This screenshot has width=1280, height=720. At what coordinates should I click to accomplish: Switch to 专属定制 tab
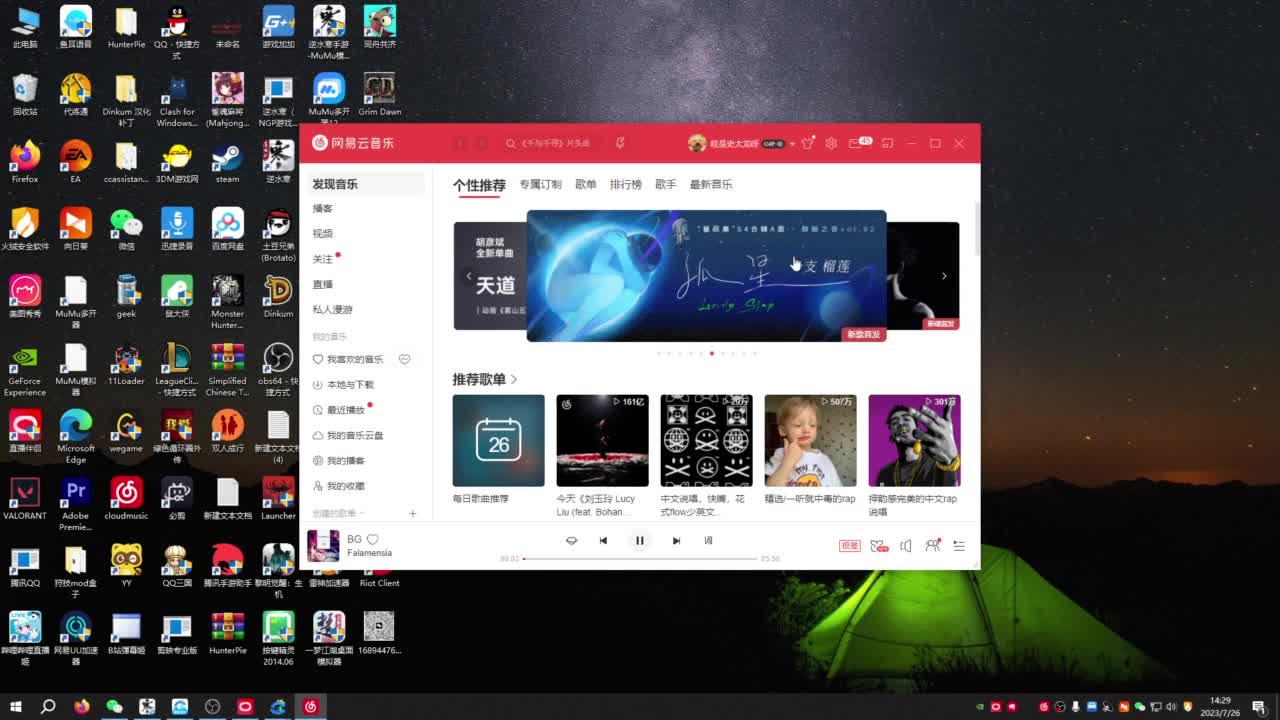click(x=540, y=184)
